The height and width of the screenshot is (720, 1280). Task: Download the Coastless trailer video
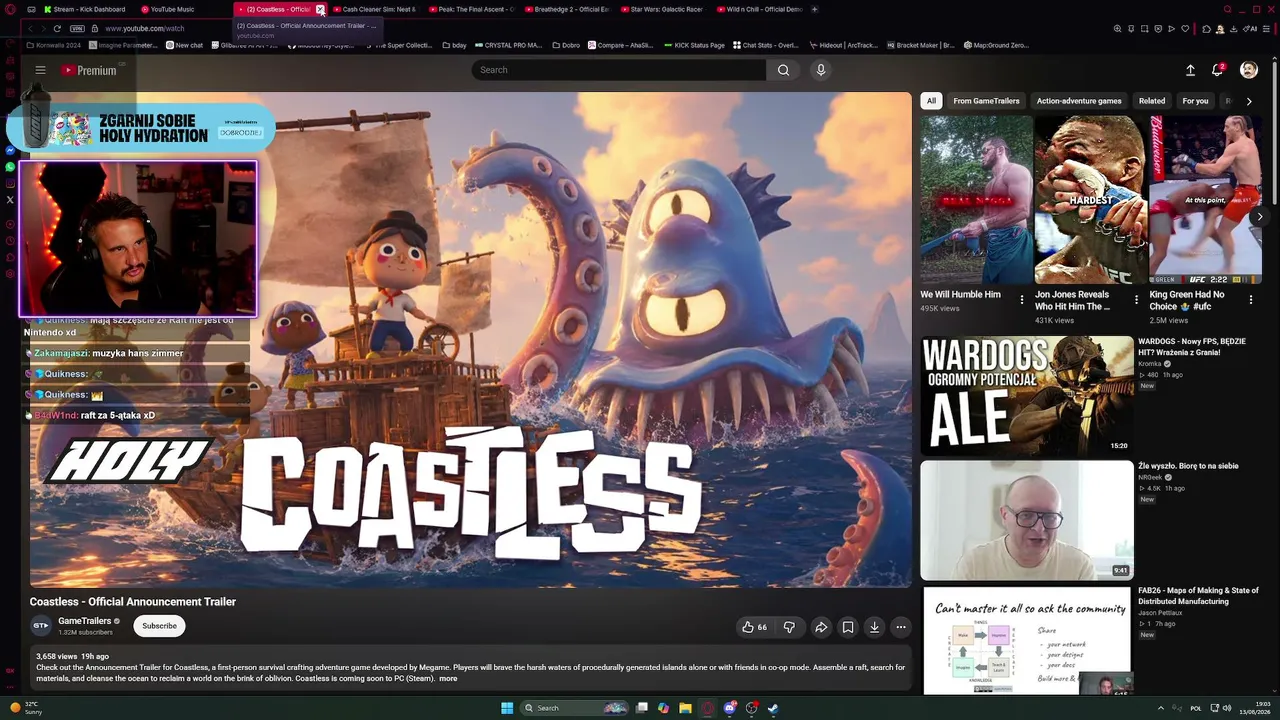874,627
